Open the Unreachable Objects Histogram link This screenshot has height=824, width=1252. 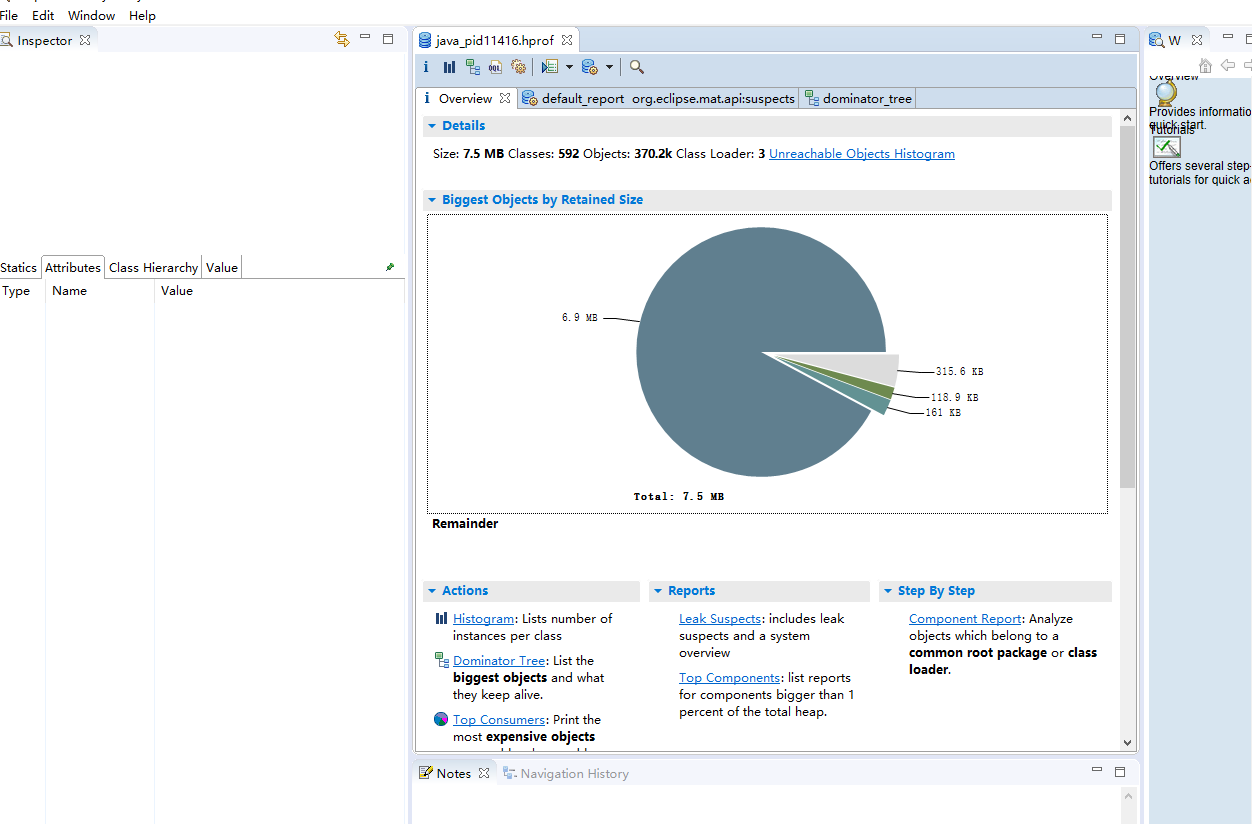pyautogui.click(x=861, y=154)
